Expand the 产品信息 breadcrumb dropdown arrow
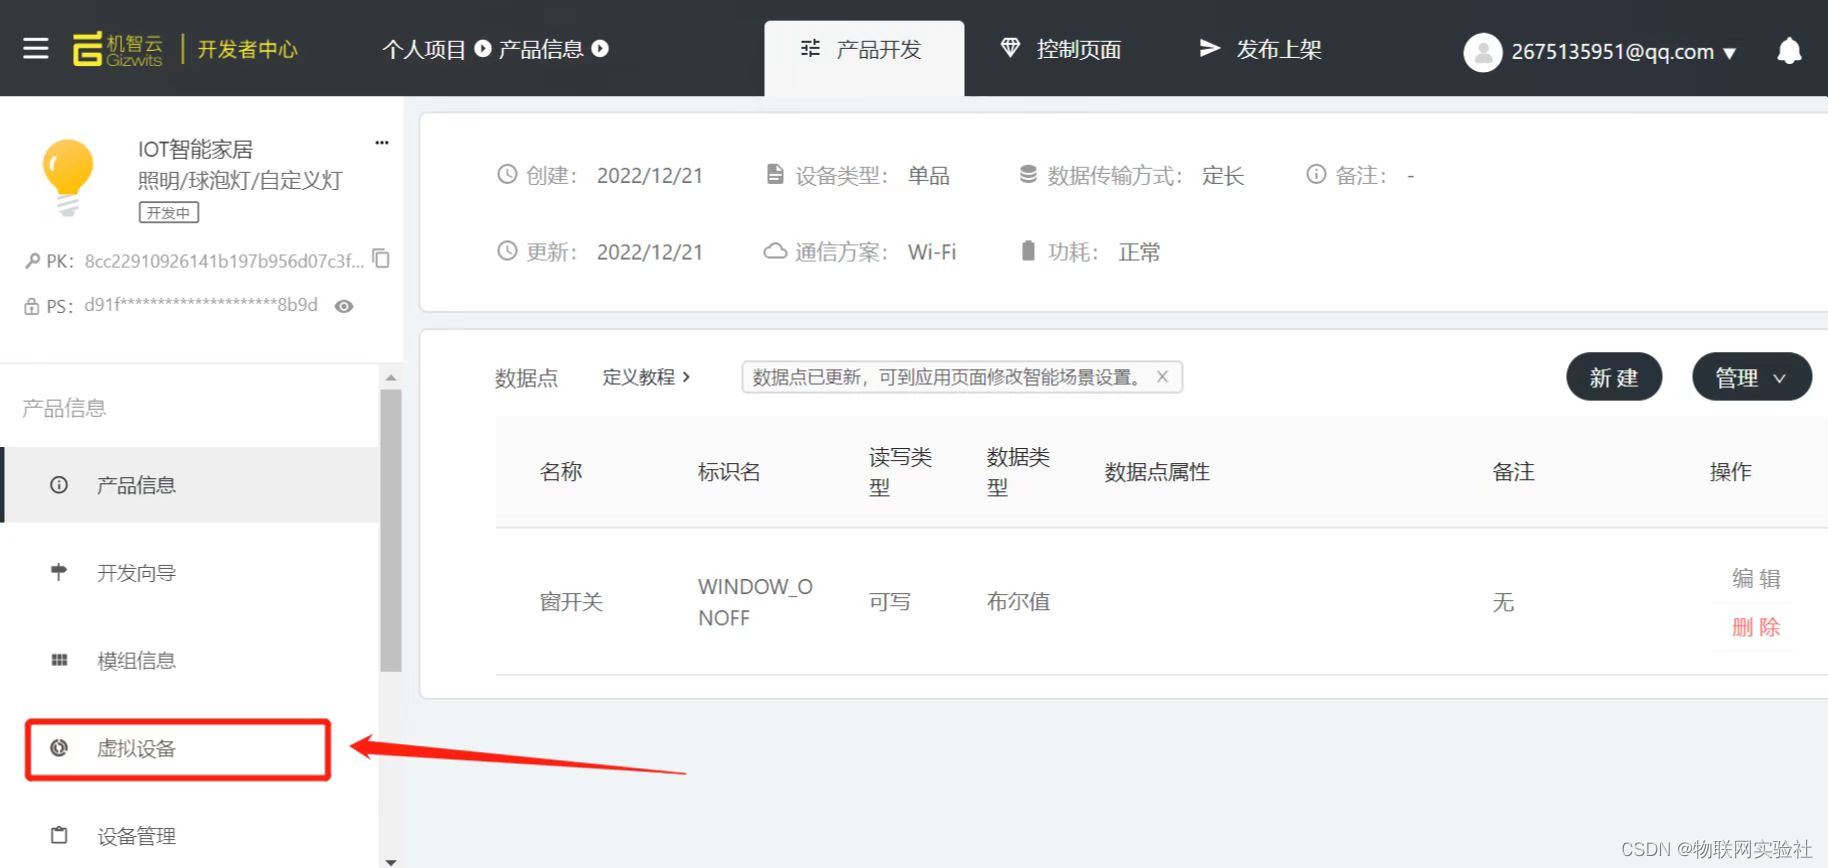 click(600, 49)
